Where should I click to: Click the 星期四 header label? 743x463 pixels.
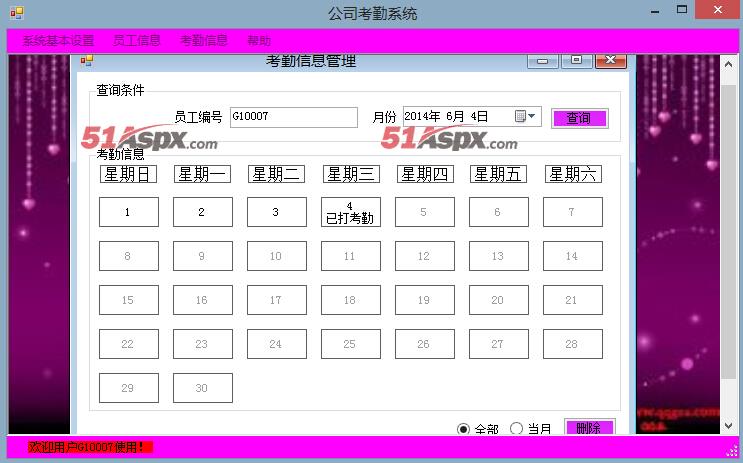pyautogui.click(x=425, y=174)
